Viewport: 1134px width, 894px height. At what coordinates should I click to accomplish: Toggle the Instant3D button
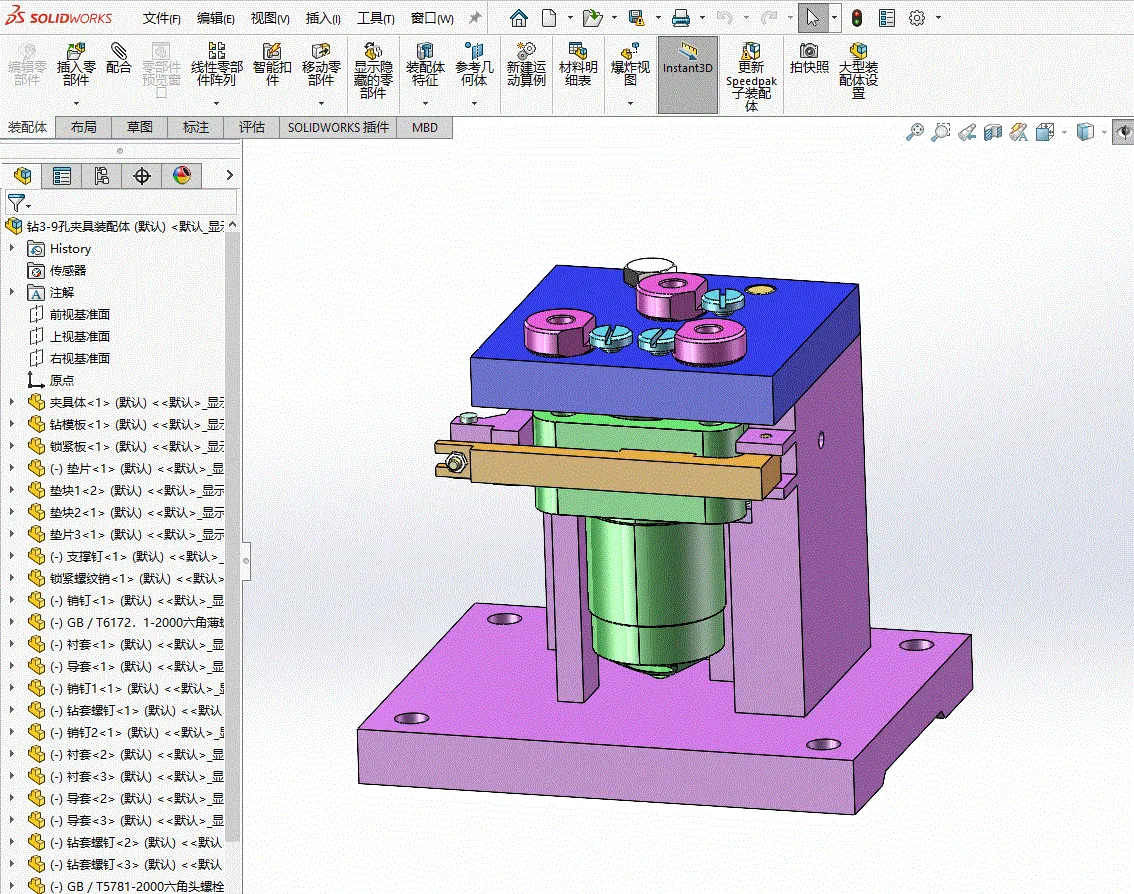(688, 75)
